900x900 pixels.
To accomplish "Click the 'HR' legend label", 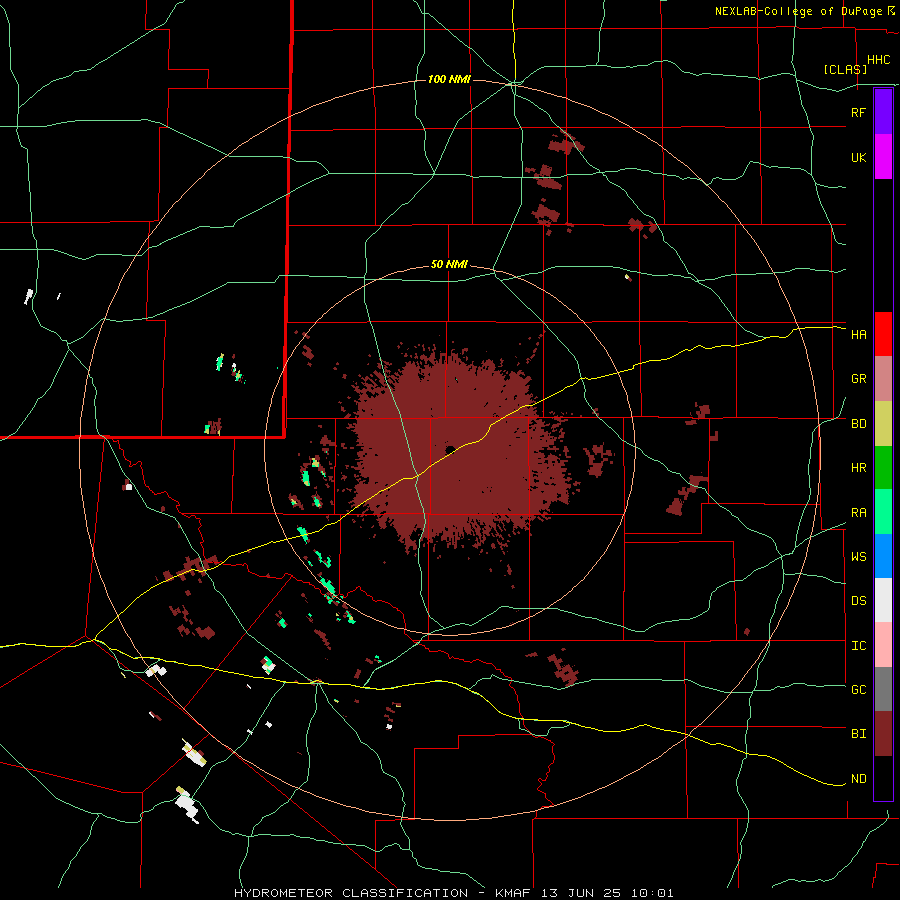I will point(858,468).
